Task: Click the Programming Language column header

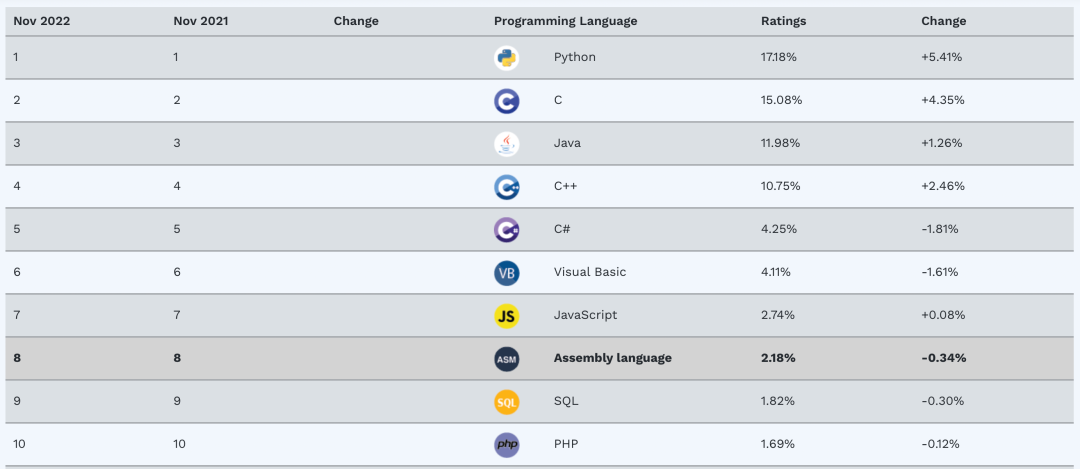Action: coord(565,21)
